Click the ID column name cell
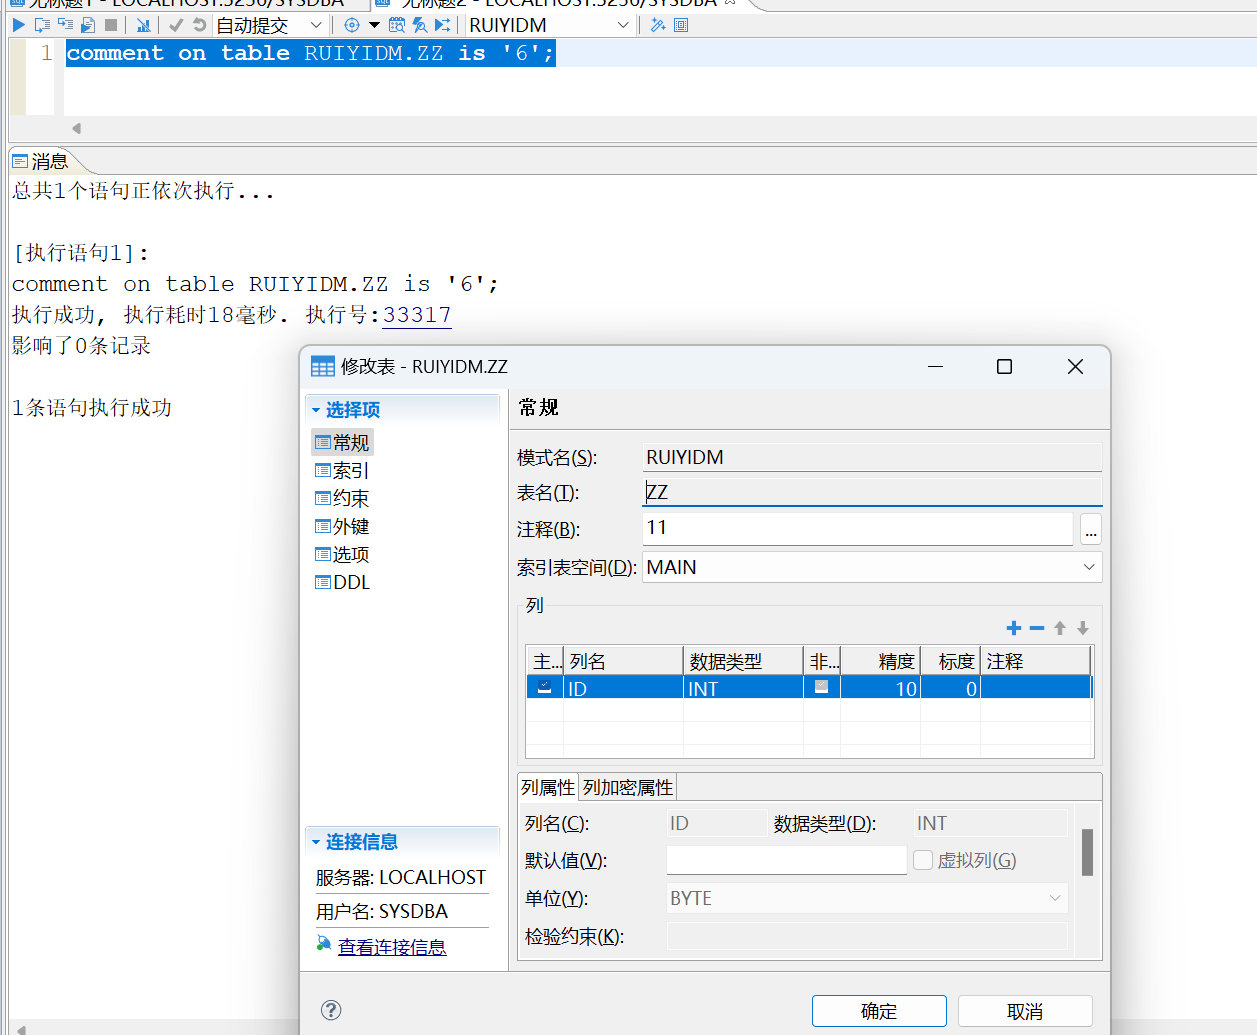Image resolution: width=1257 pixels, height=1035 pixels. click(623, 688)
